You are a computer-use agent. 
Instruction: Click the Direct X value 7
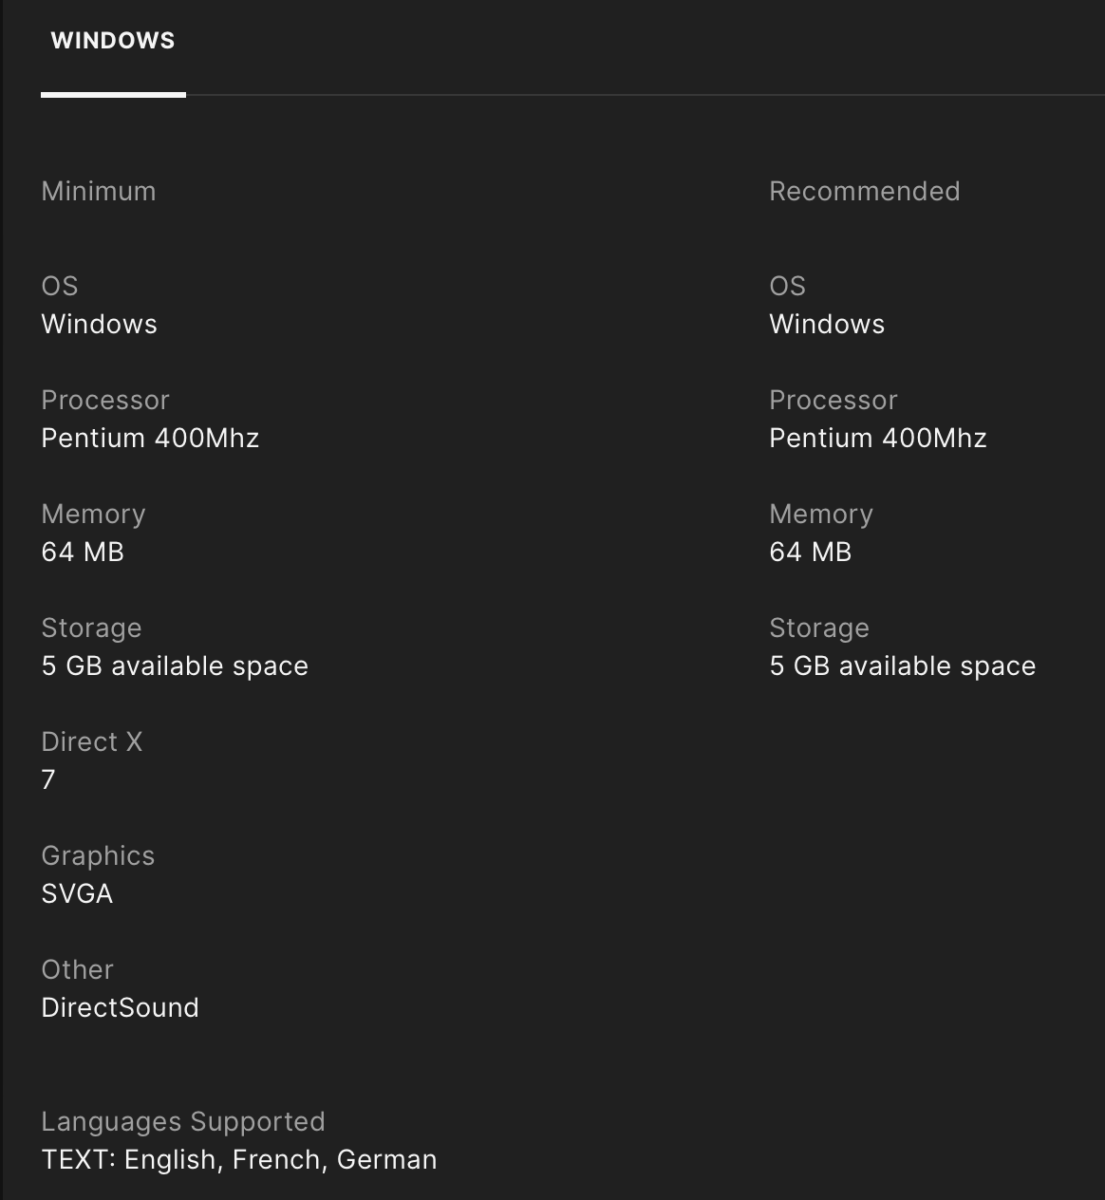[48, 780]
